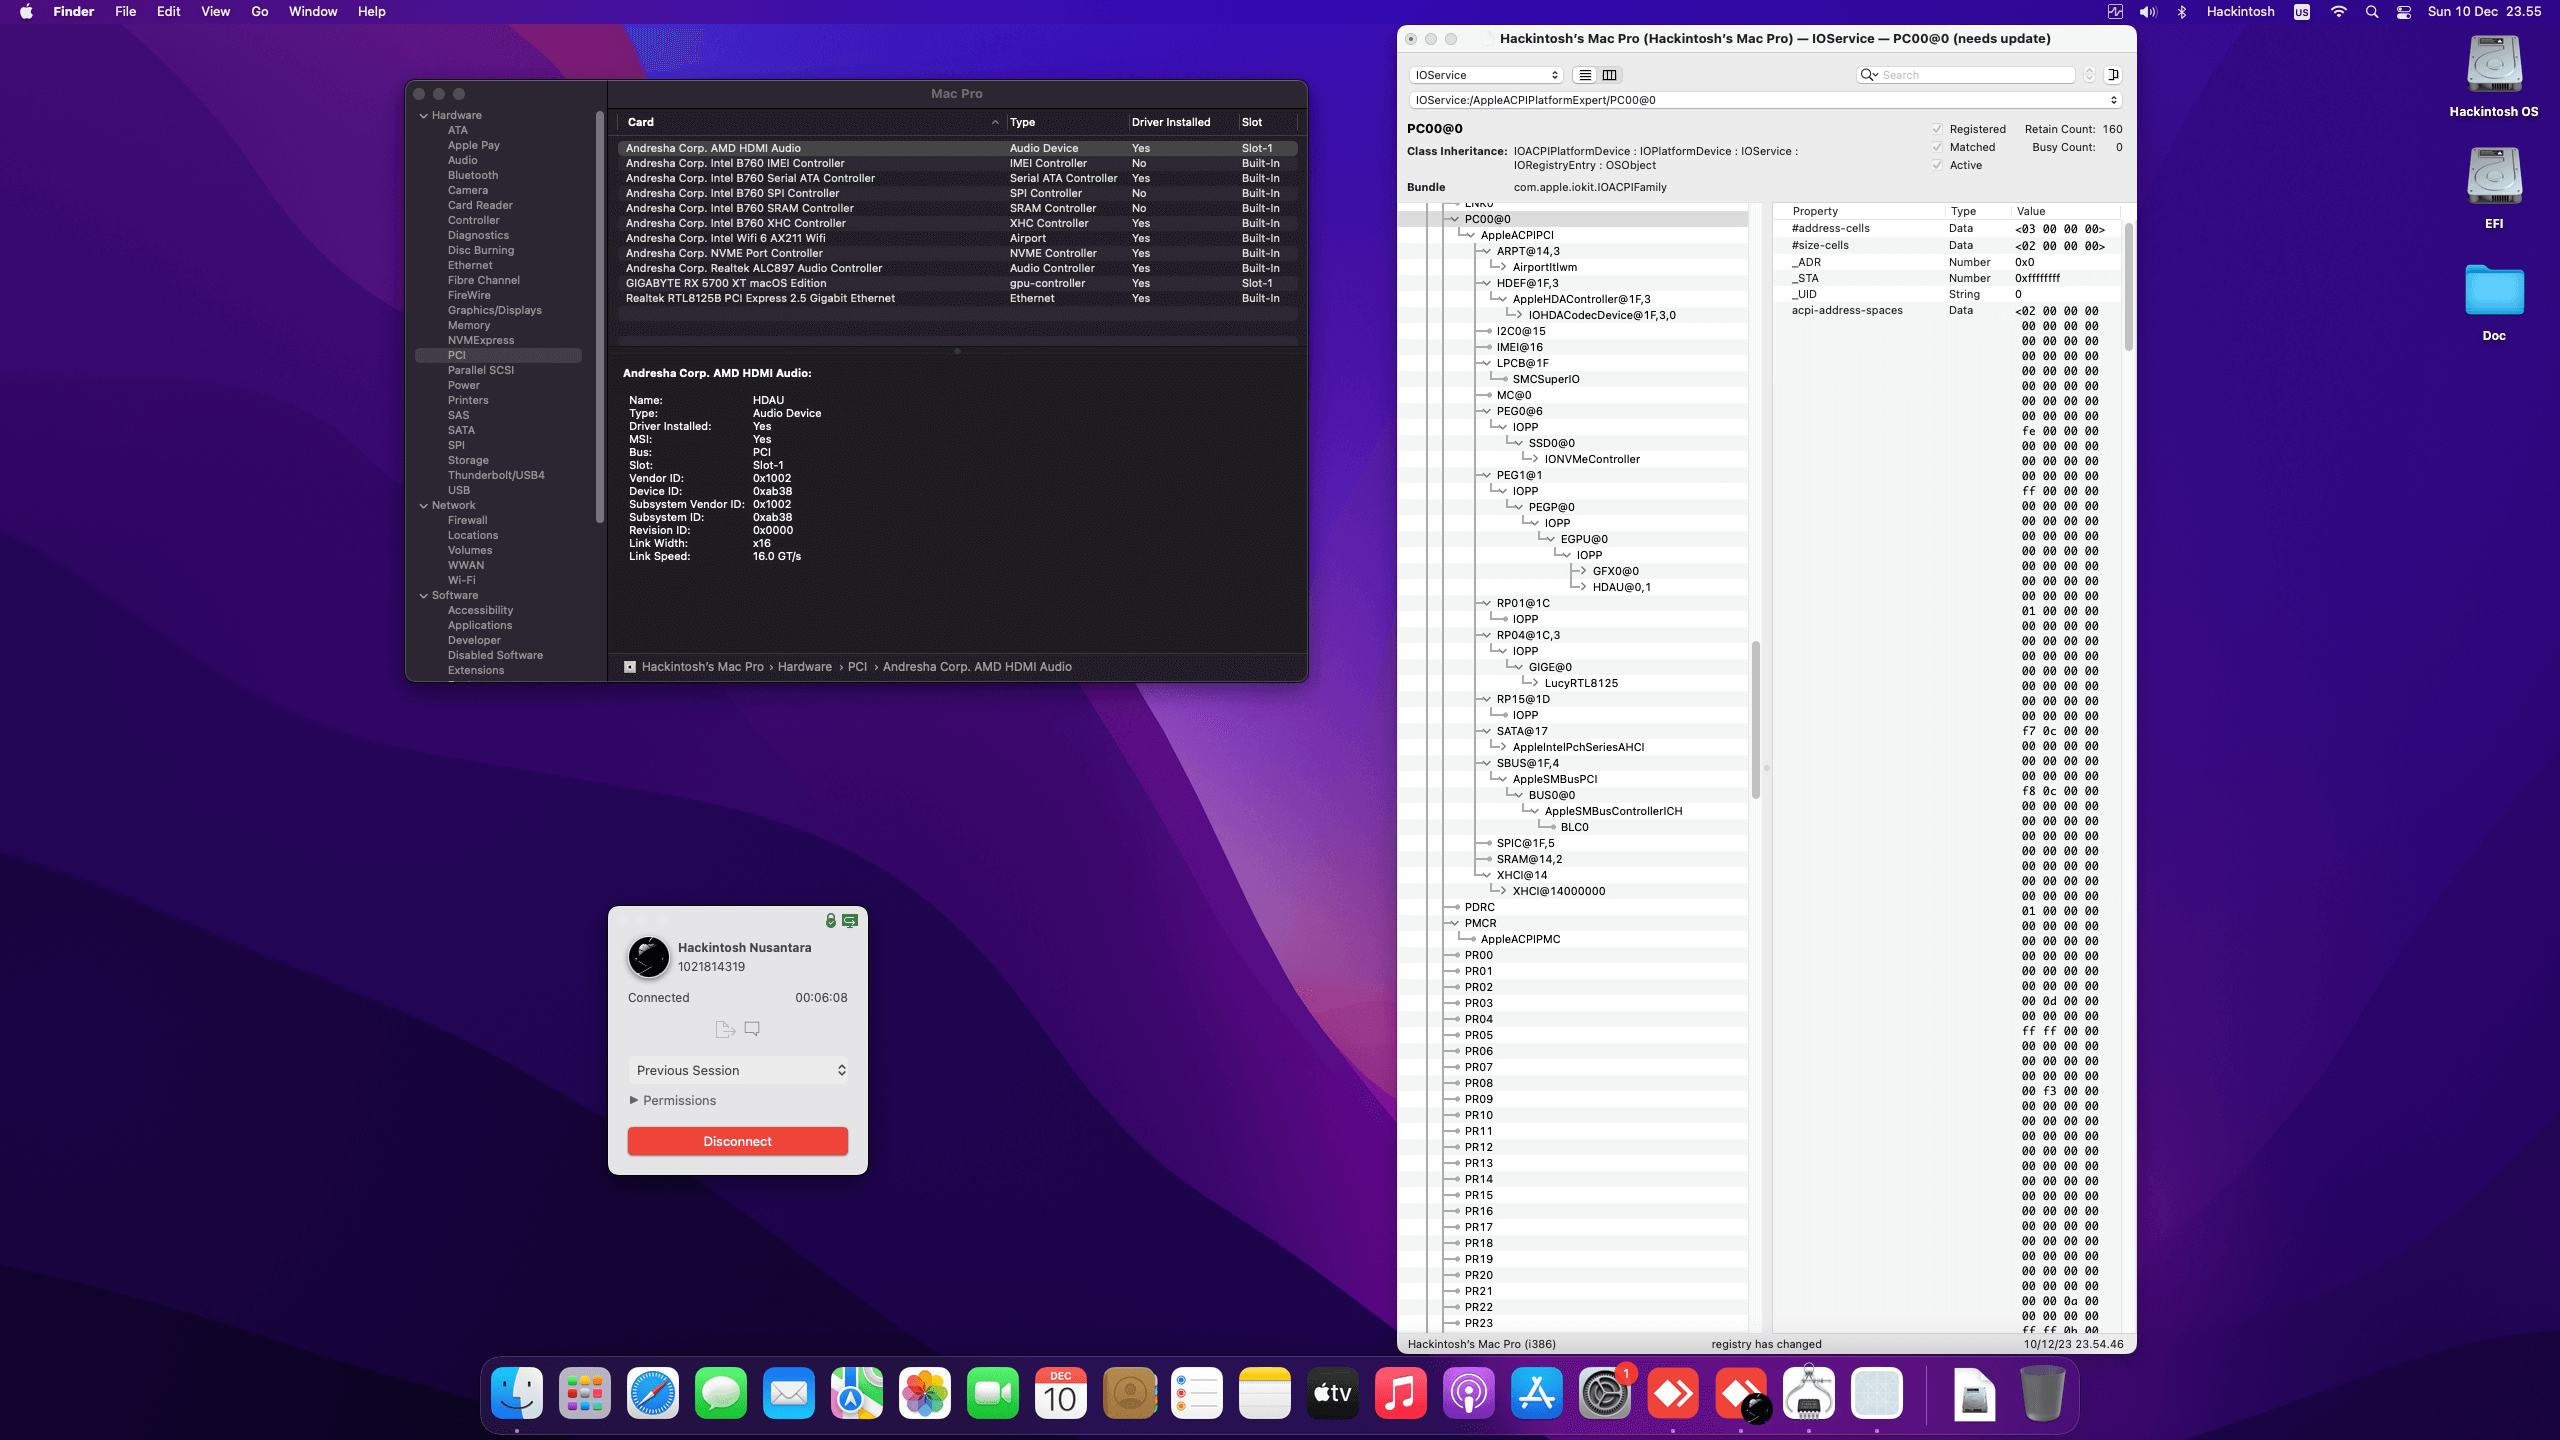Switch to list outline view in IORegistryExplorer
Screen dimensions: 2560x1440
[x=1585, y=75]
